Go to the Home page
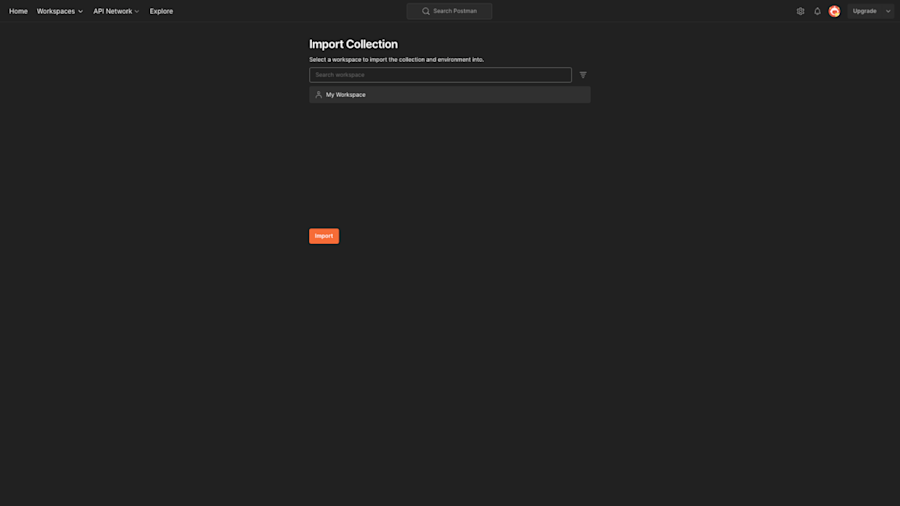The height and width of the screenshot is (506, 900). click(18, 11)
